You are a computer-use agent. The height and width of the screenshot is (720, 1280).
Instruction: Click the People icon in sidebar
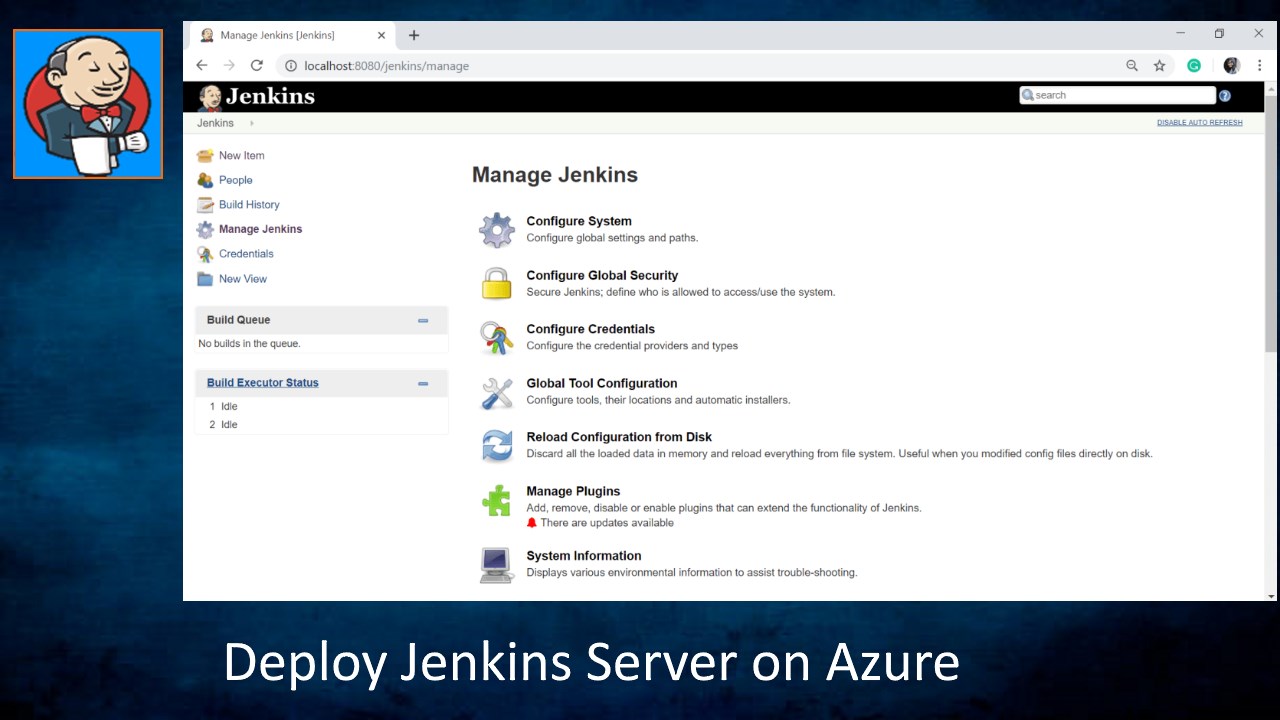coord(205,180)
